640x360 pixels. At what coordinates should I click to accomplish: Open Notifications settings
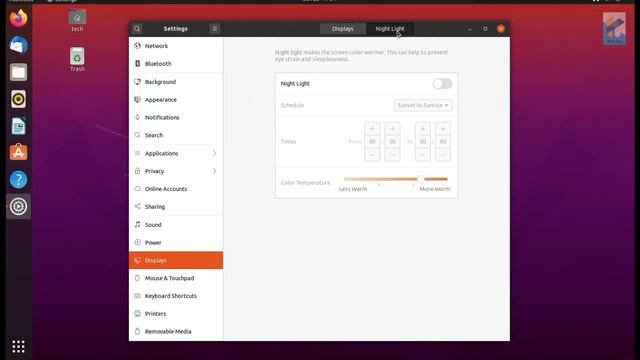point(176,117)
